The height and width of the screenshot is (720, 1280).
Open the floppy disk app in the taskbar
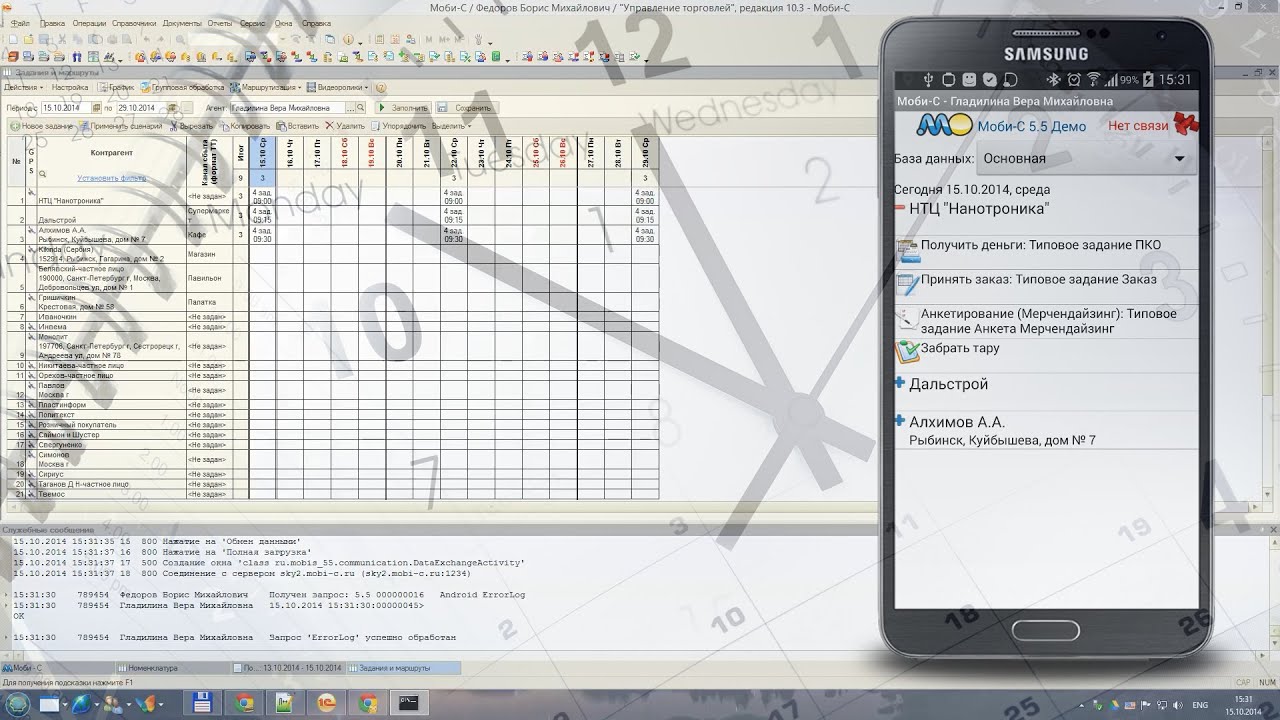click(204, 703)
